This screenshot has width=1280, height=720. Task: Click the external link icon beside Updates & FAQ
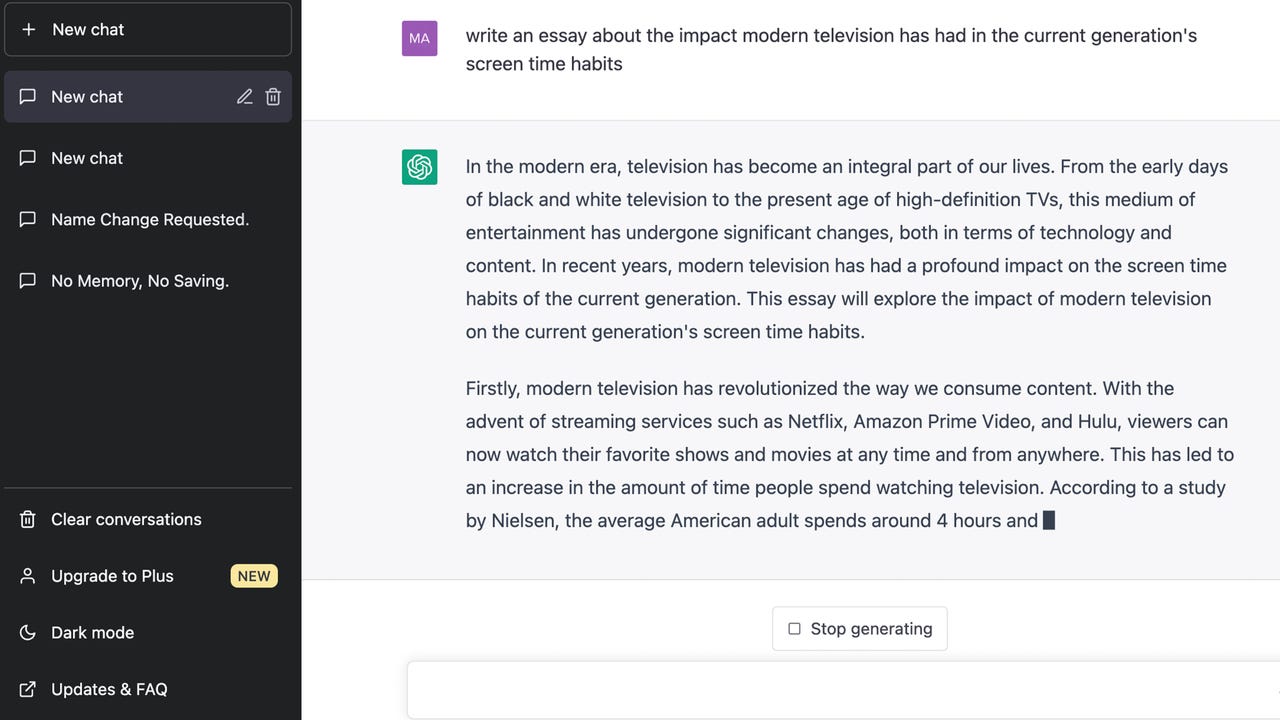pos(28,689)
